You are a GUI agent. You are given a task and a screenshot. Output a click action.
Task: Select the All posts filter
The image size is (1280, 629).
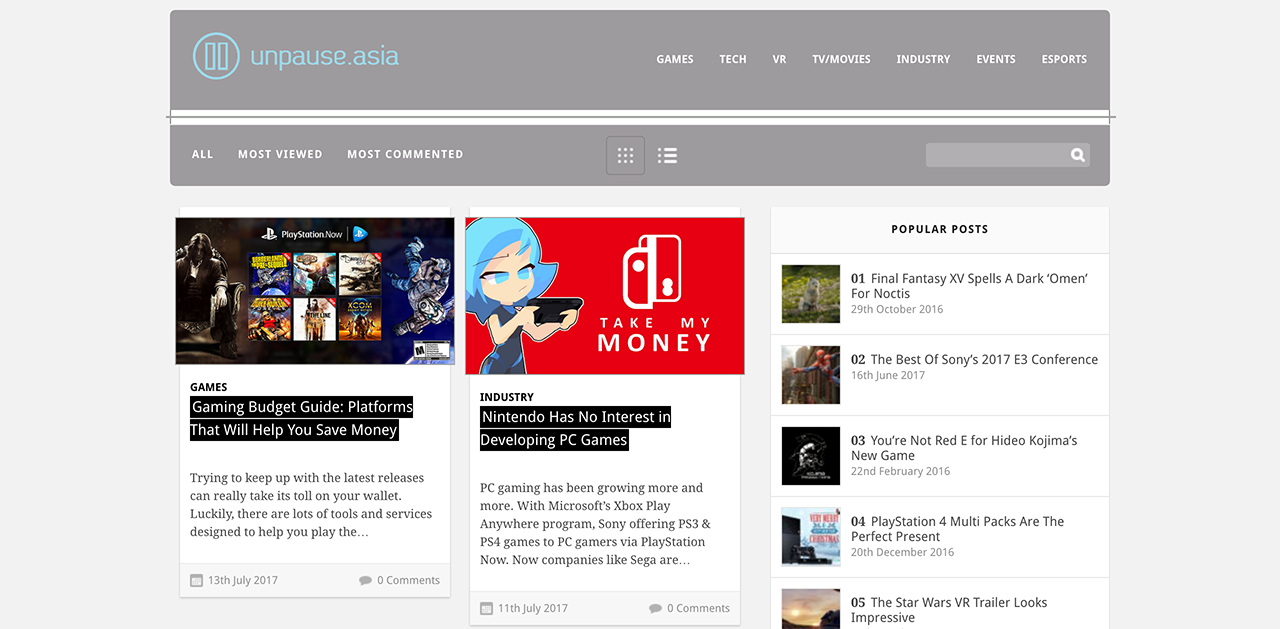coord(202,154)
